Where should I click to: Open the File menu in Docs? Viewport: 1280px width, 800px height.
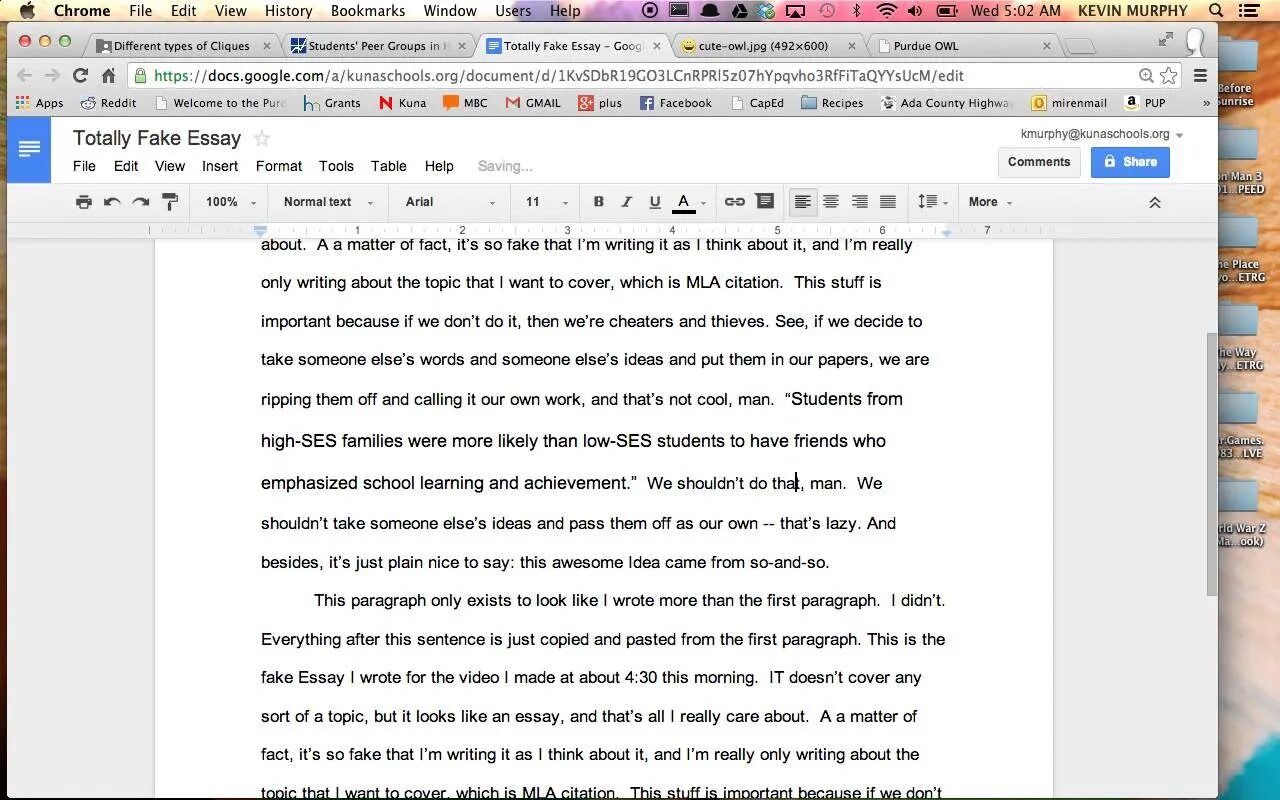click(x=84, y=166)
